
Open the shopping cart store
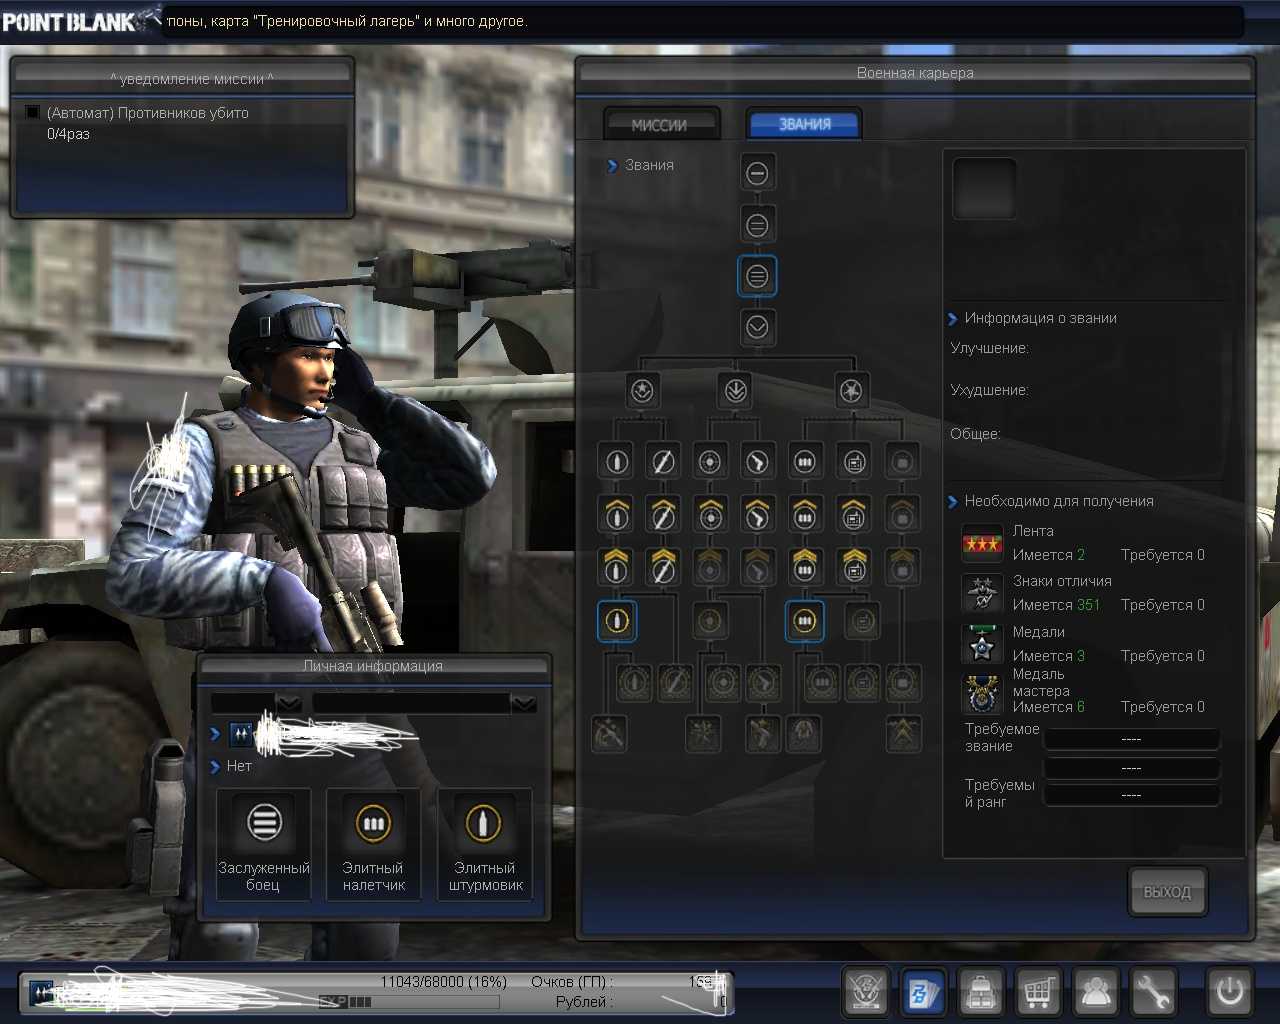coord(1039,992)
